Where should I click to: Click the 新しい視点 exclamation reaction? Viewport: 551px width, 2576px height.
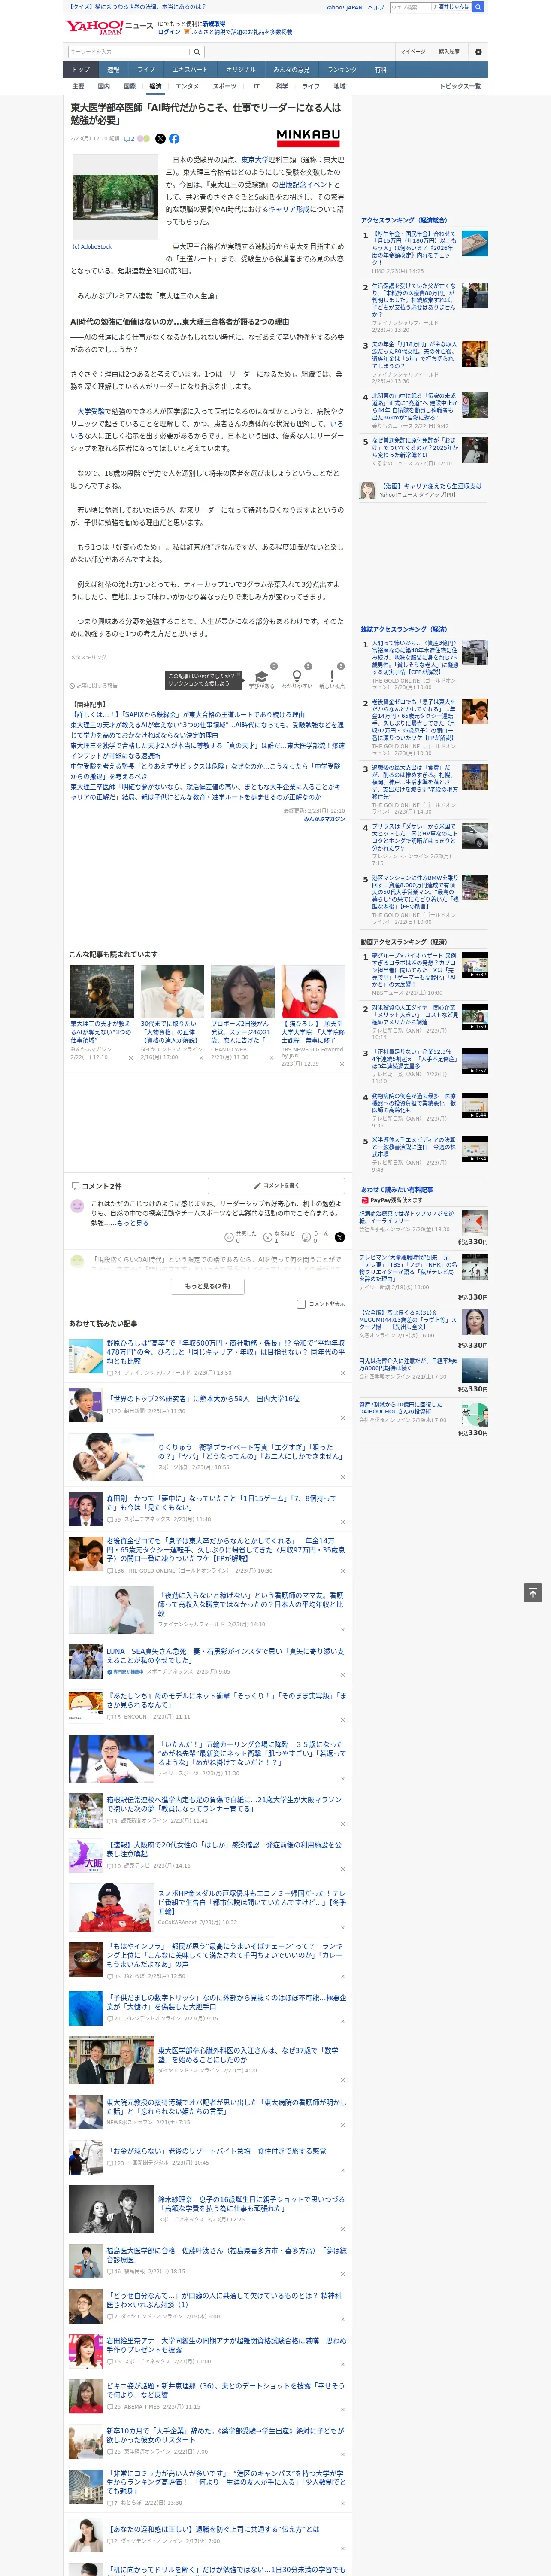point(332,678)
